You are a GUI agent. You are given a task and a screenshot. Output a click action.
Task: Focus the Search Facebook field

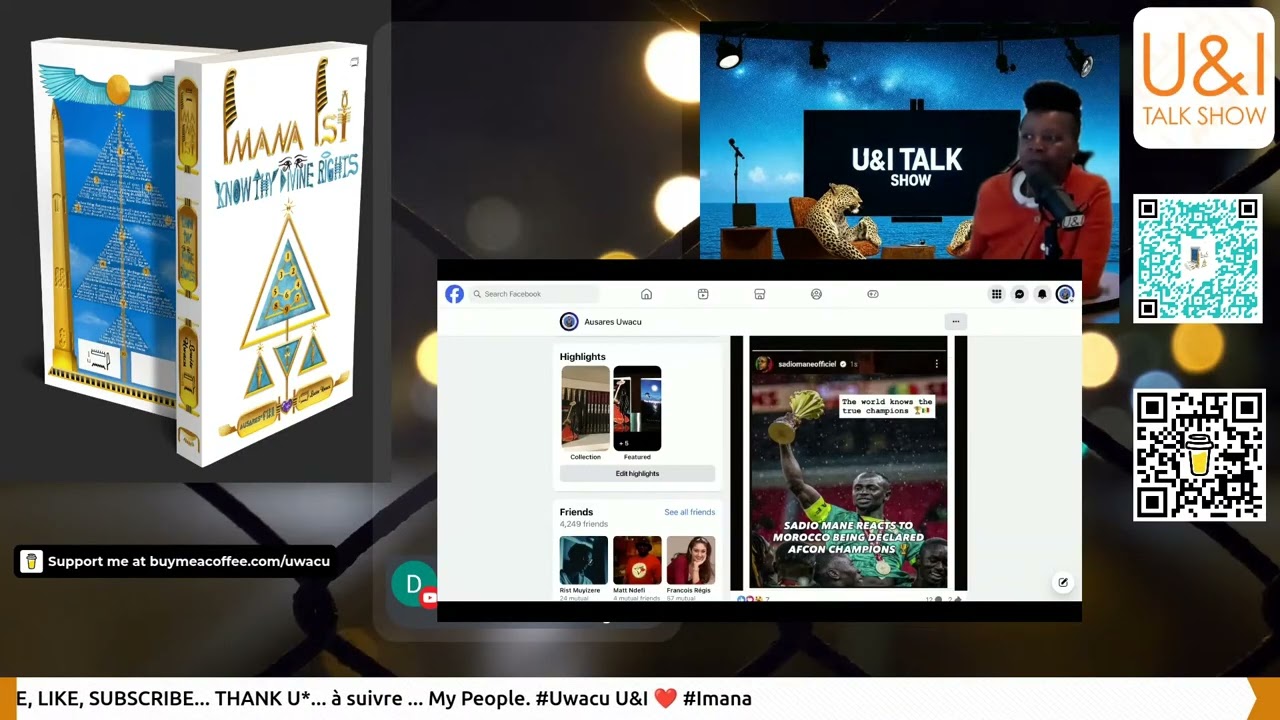pyautogui.click(x=534, y=294)
